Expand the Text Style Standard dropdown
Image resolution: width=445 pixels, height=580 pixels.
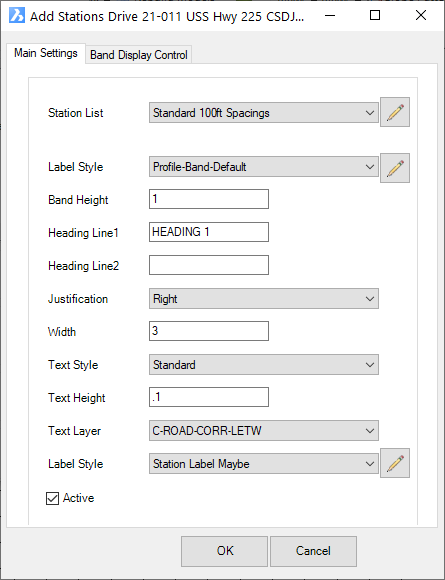click(x=264, y=365)
